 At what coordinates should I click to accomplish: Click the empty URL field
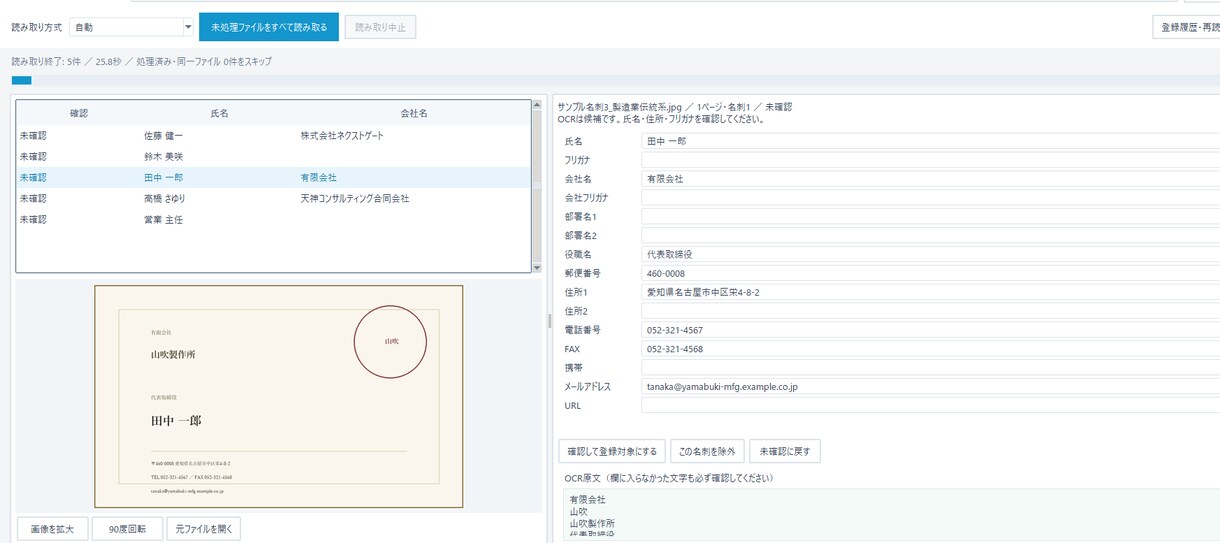pos(930,406)
